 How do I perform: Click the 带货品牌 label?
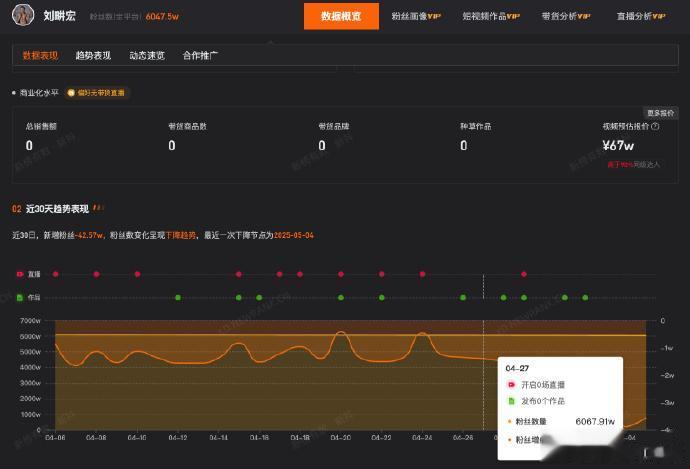click(x=334, y=126)
